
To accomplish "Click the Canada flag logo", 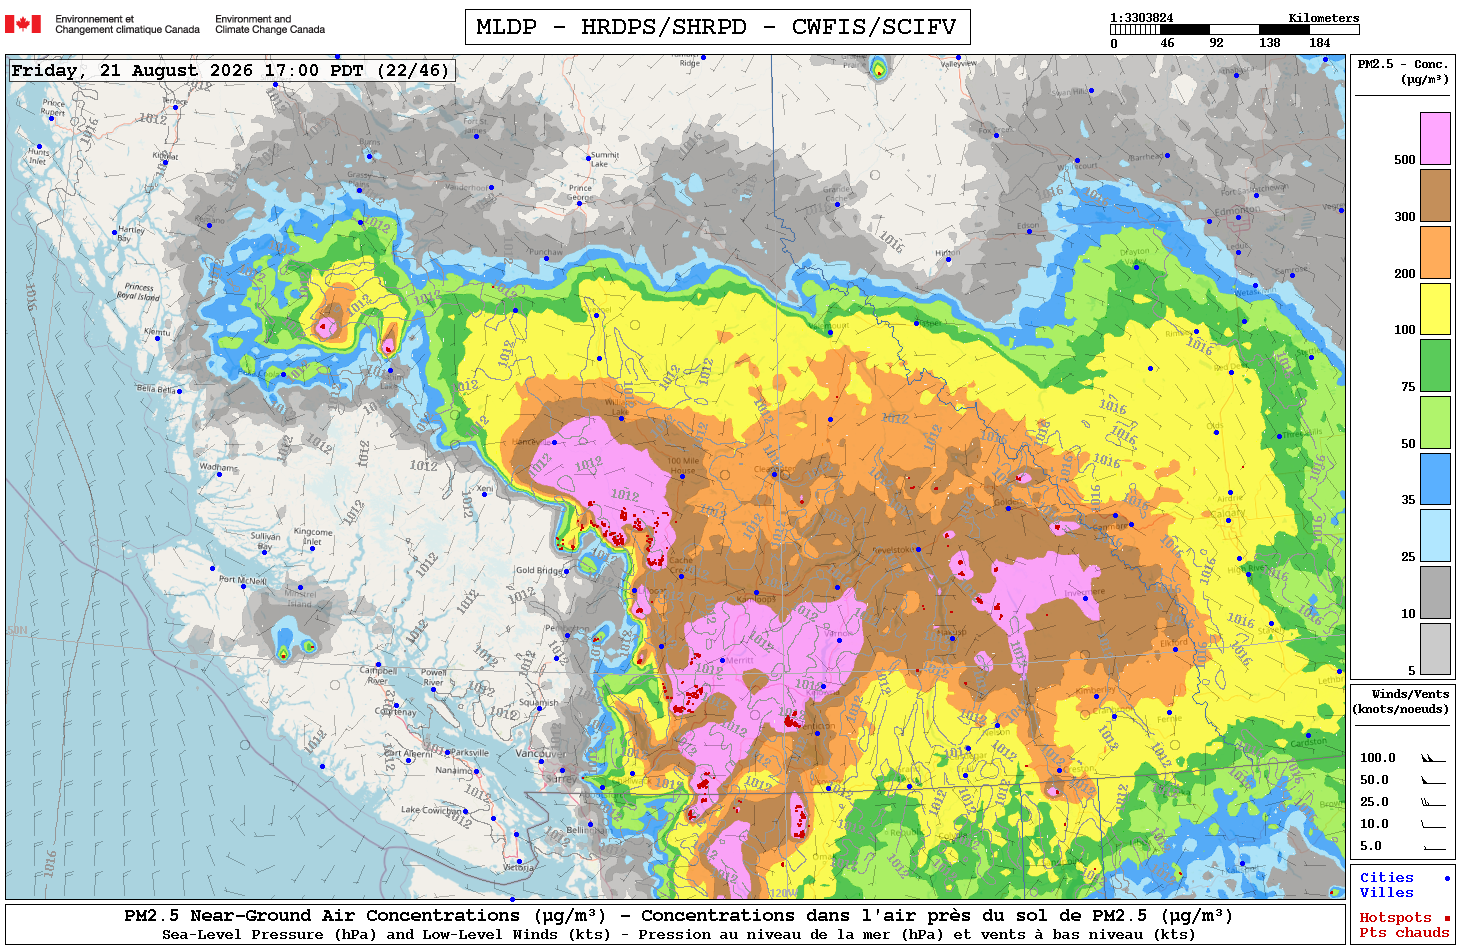I will tap(23, 24).
